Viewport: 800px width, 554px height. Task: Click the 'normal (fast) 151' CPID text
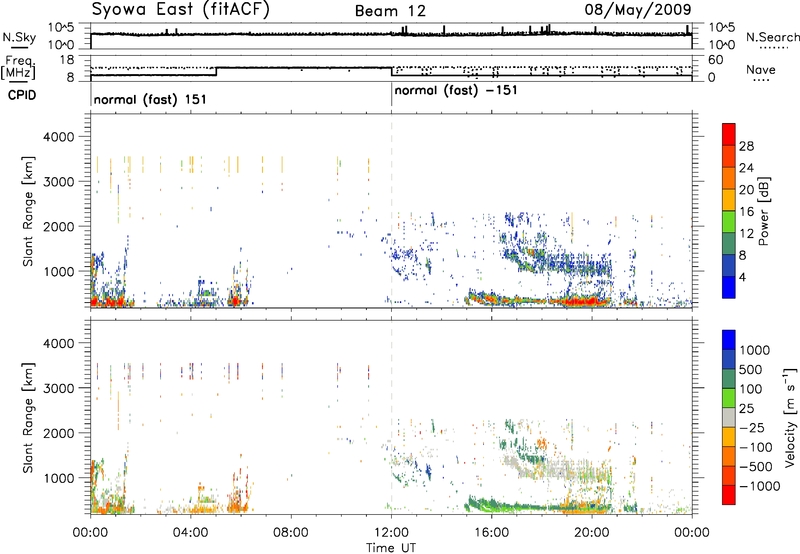coord(150,99)
